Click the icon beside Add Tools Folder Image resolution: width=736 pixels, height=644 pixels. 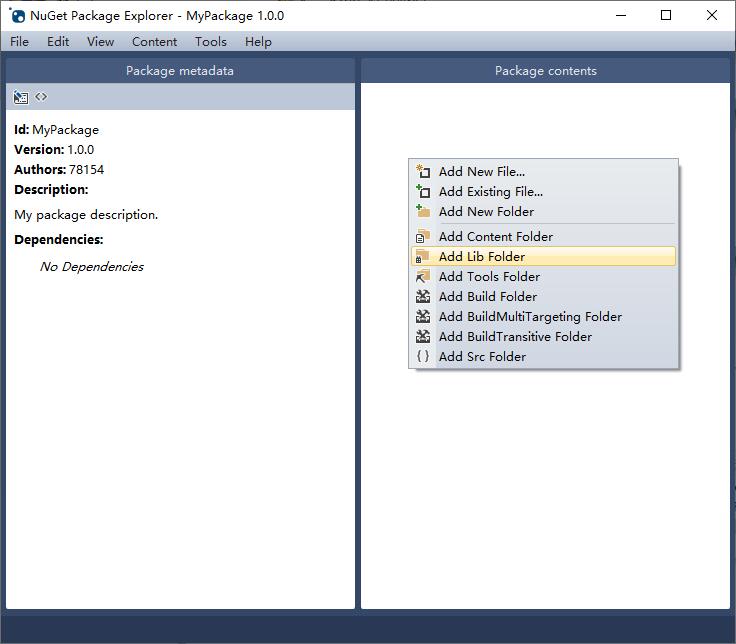click(423, 276)
